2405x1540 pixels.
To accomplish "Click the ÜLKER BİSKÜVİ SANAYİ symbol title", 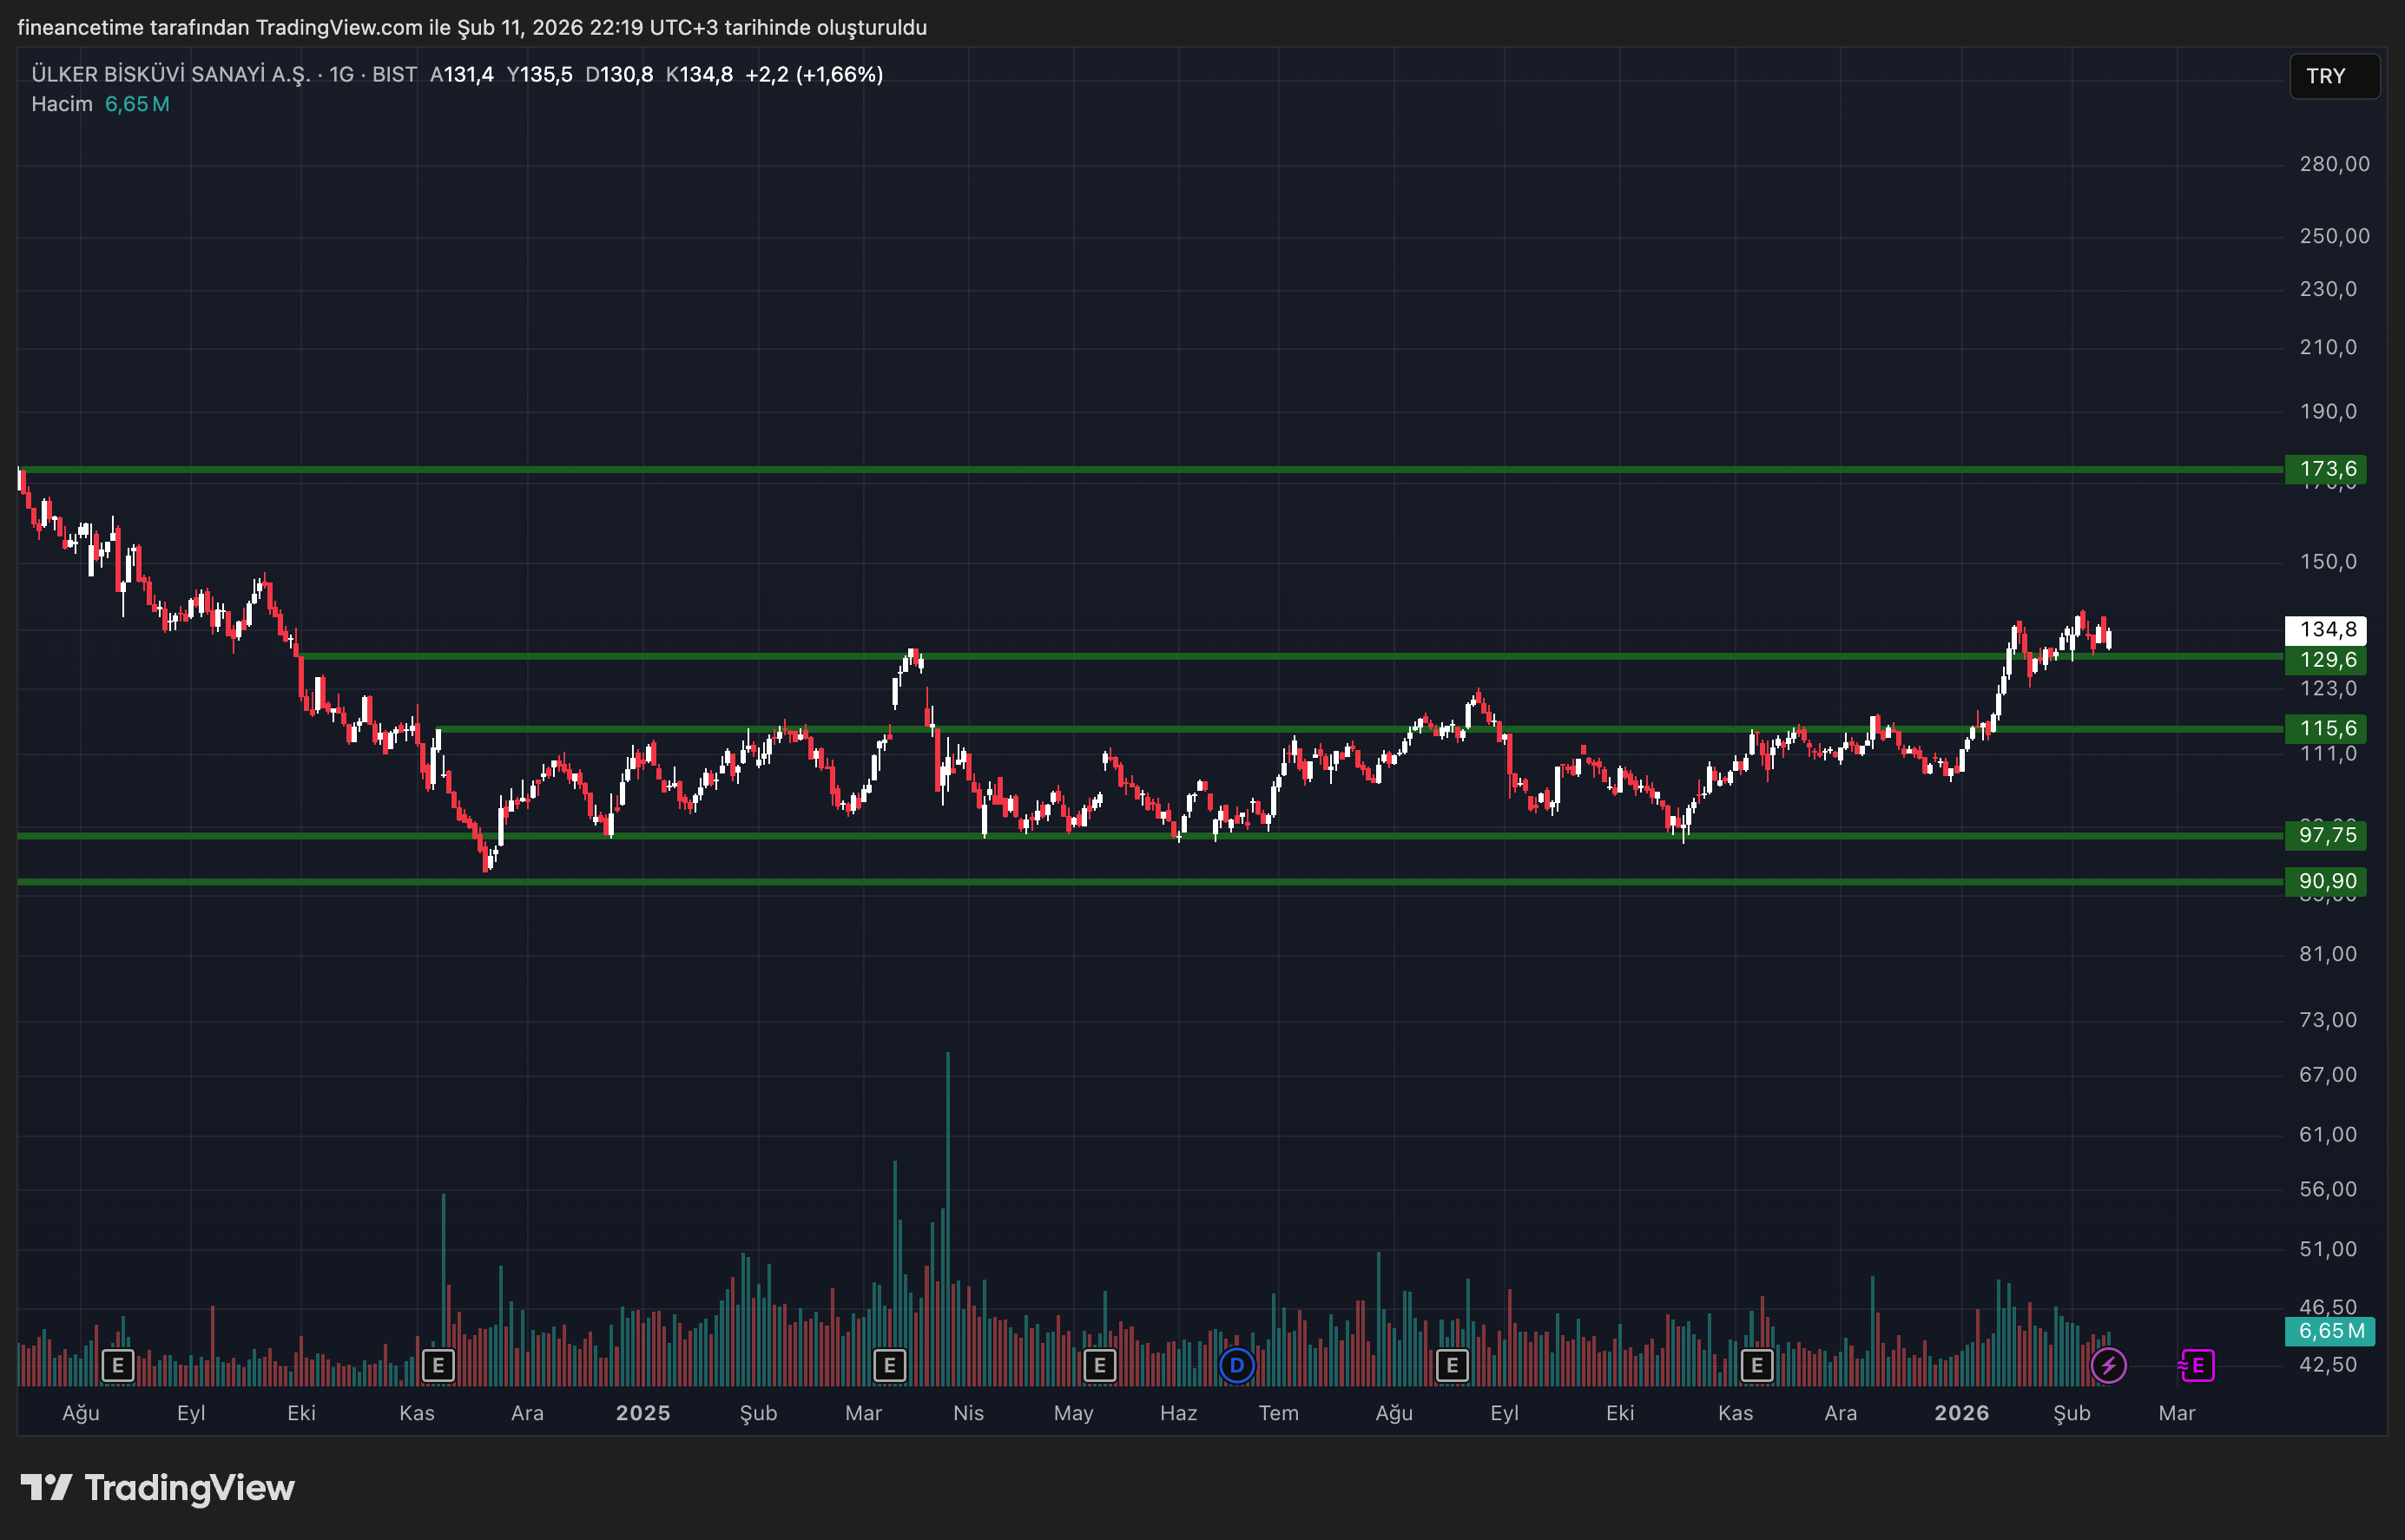I will click(x=170, y=75).
